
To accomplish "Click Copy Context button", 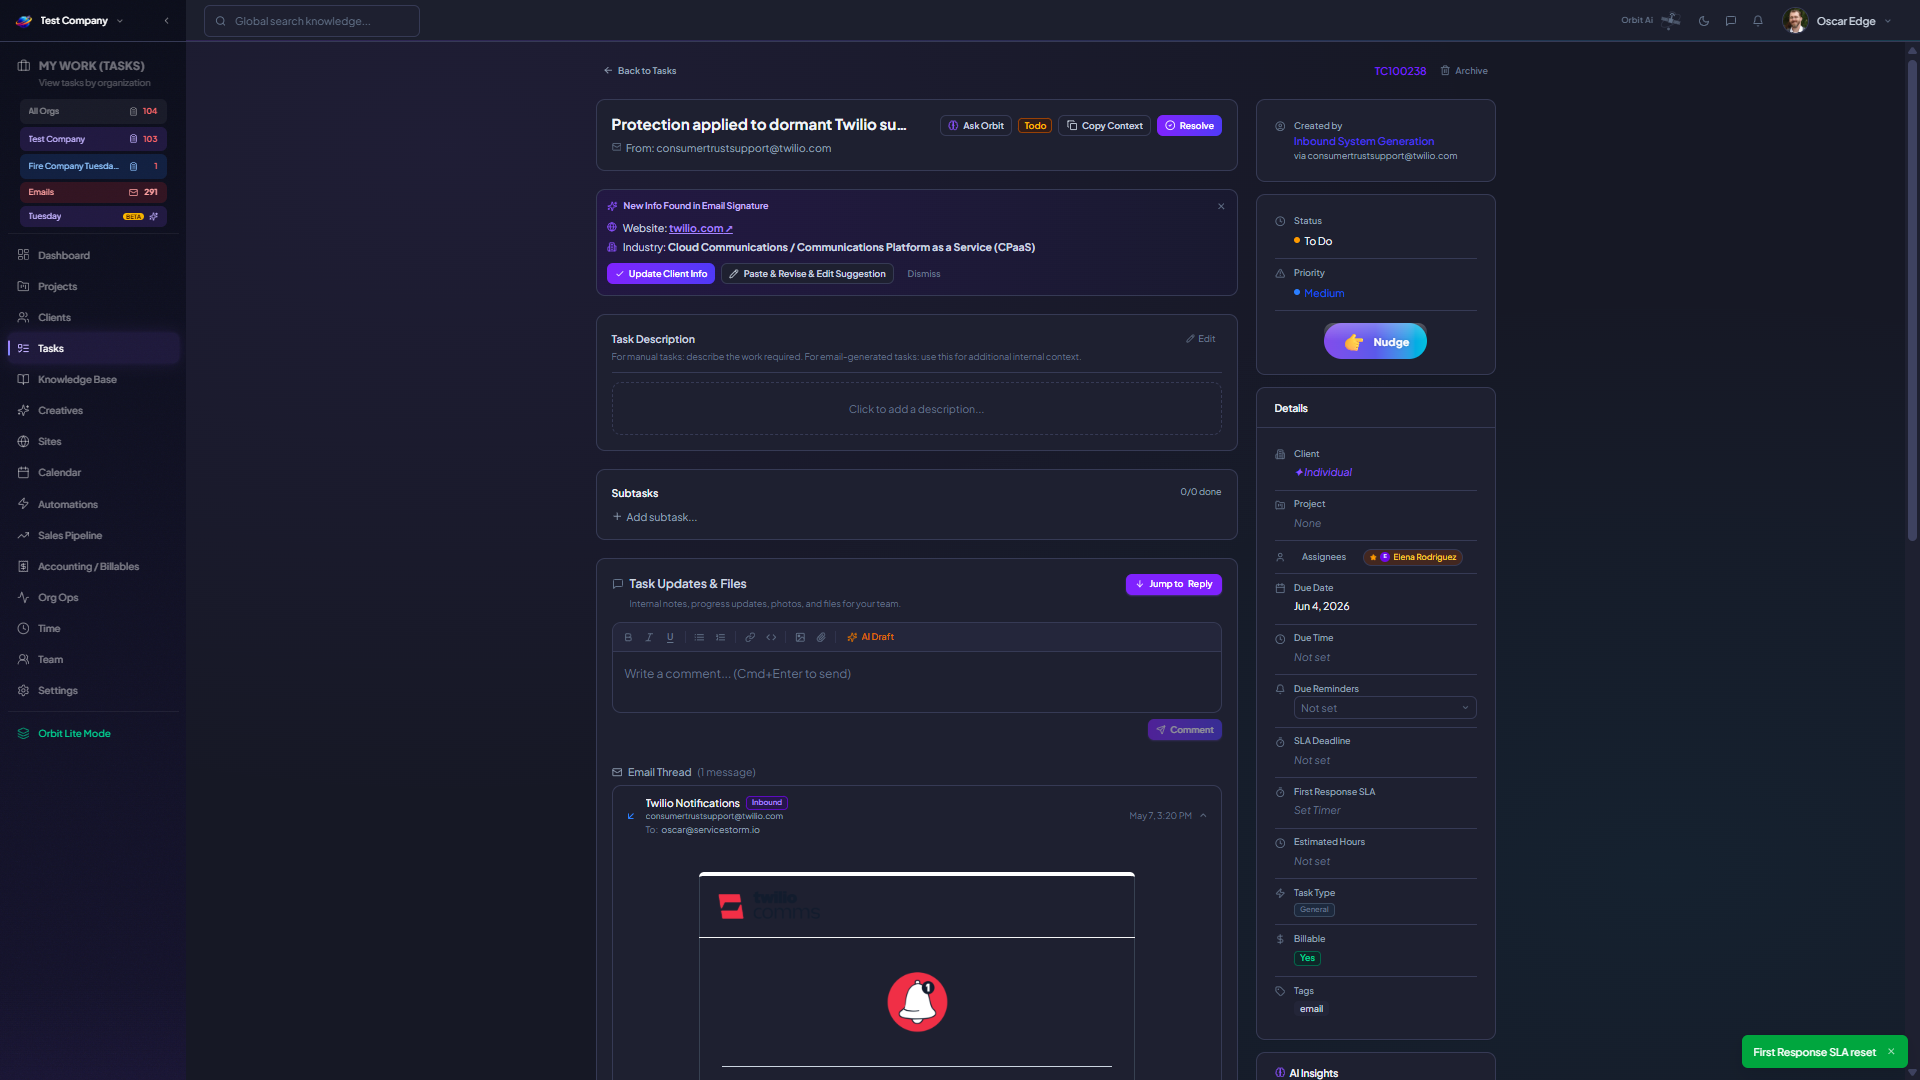I will click(x=1104, y=126).
